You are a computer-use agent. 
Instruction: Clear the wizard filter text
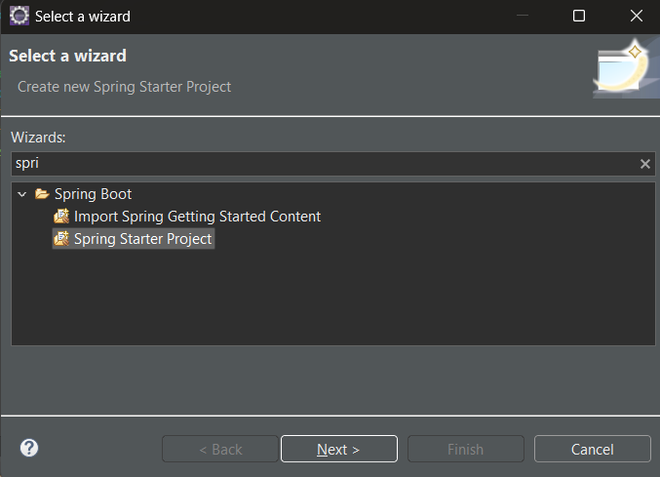point(645,164)
